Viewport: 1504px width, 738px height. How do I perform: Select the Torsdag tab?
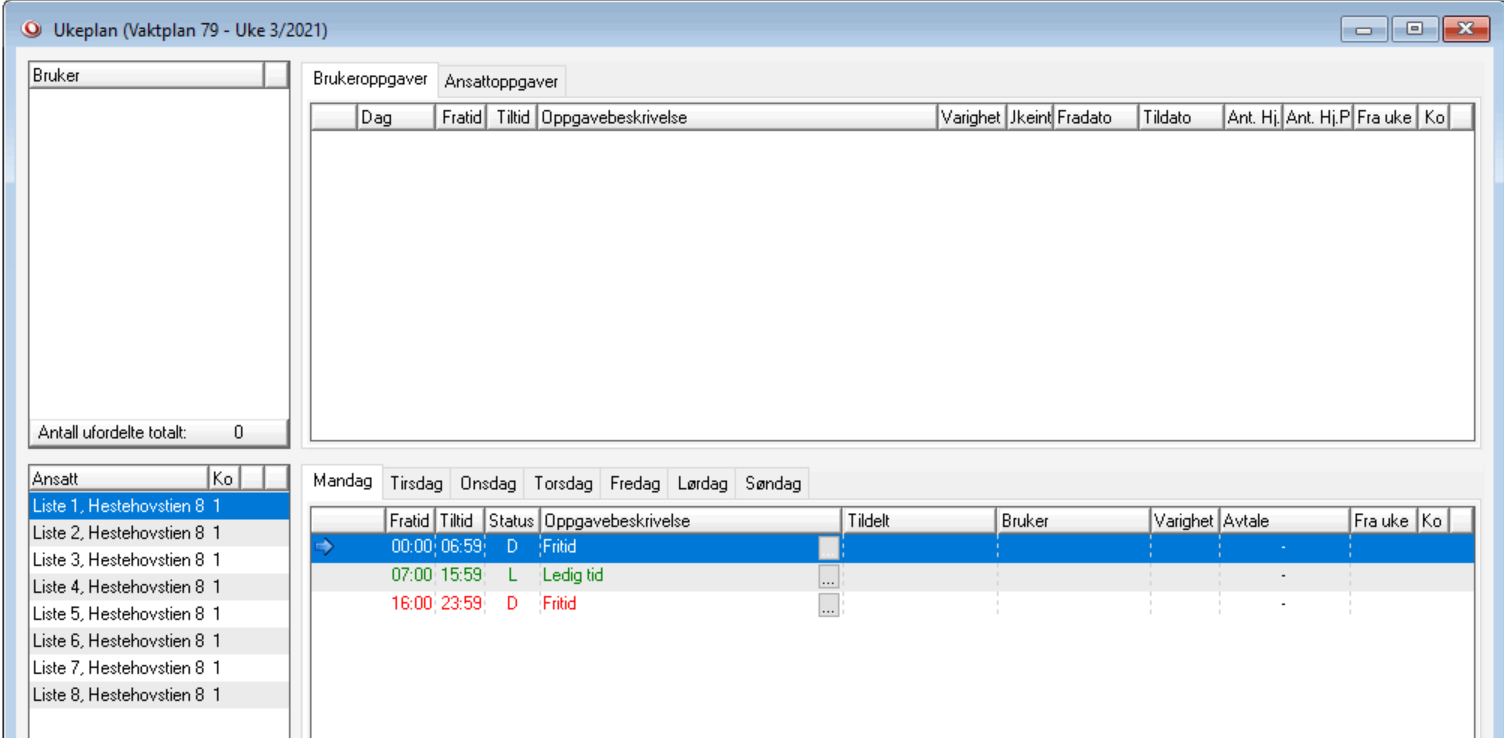point(564,484)
